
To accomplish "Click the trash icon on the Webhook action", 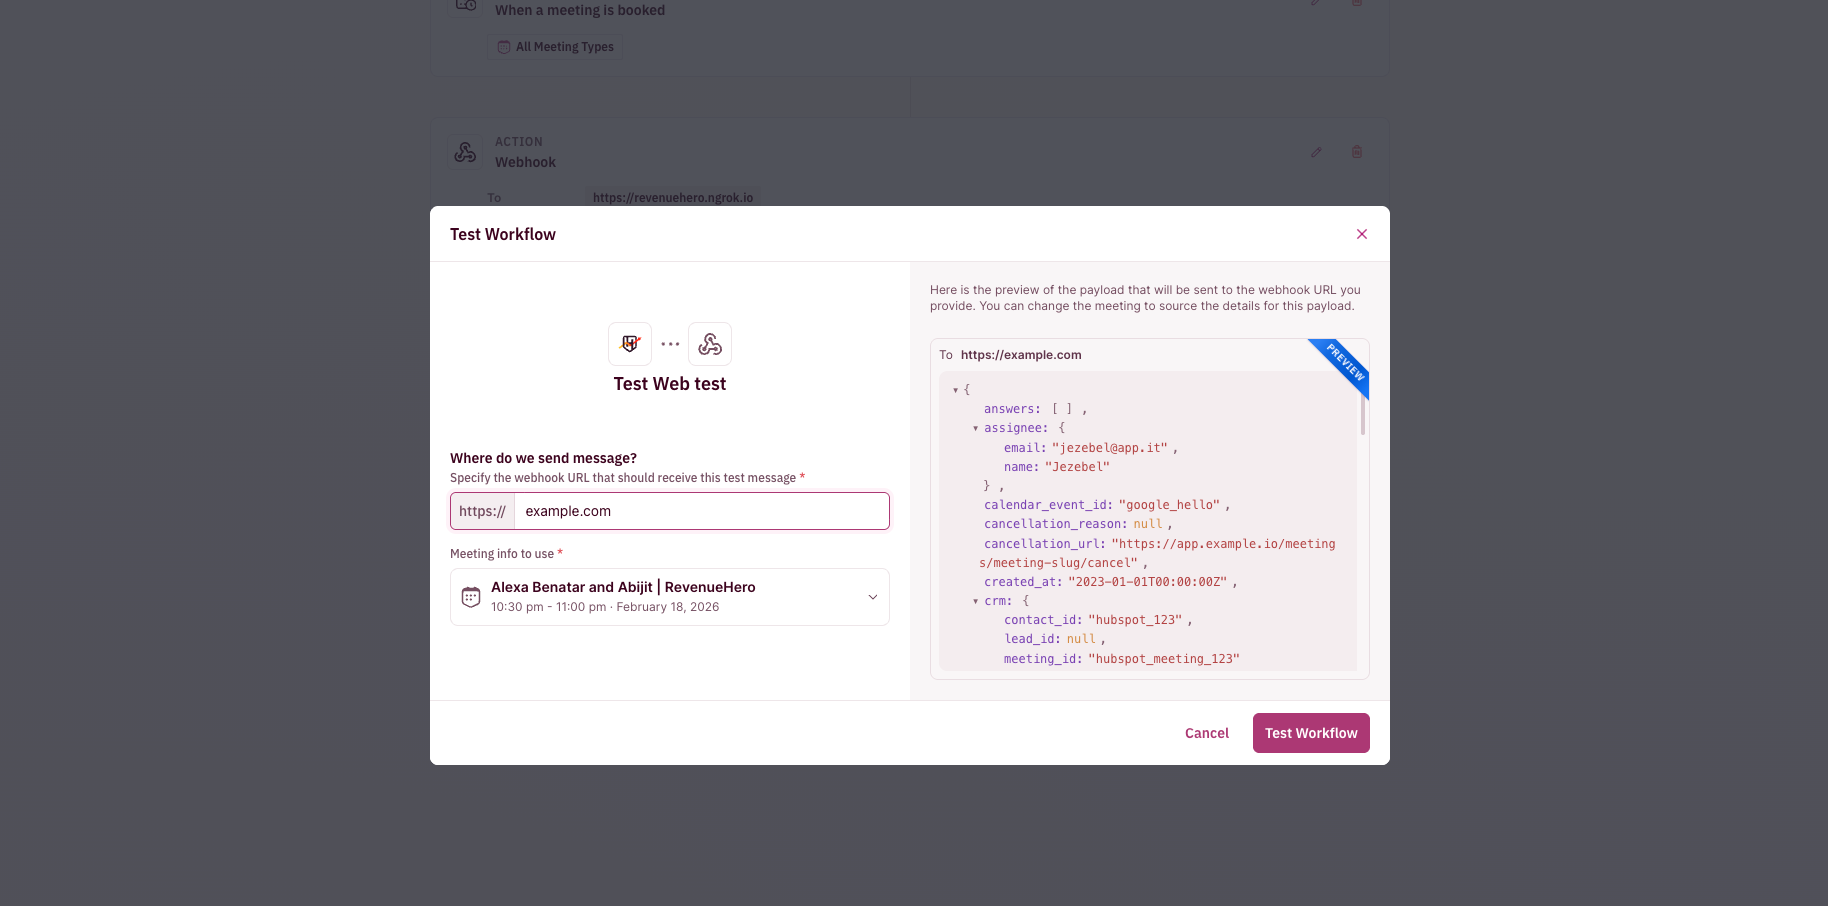I will [1357, 152].
